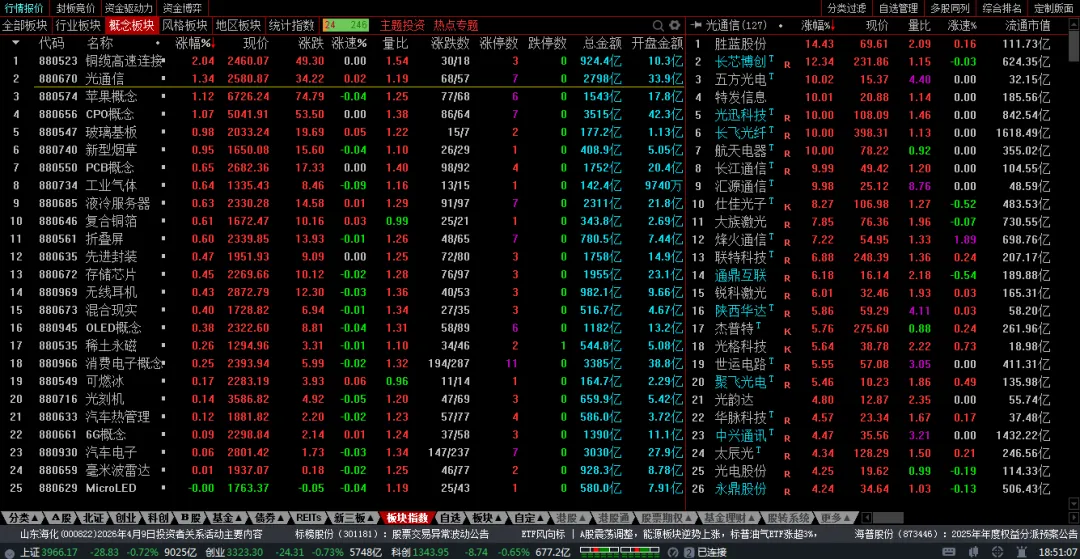
Task: Expand the 自定▲ bottom menu
Action: 528,518
